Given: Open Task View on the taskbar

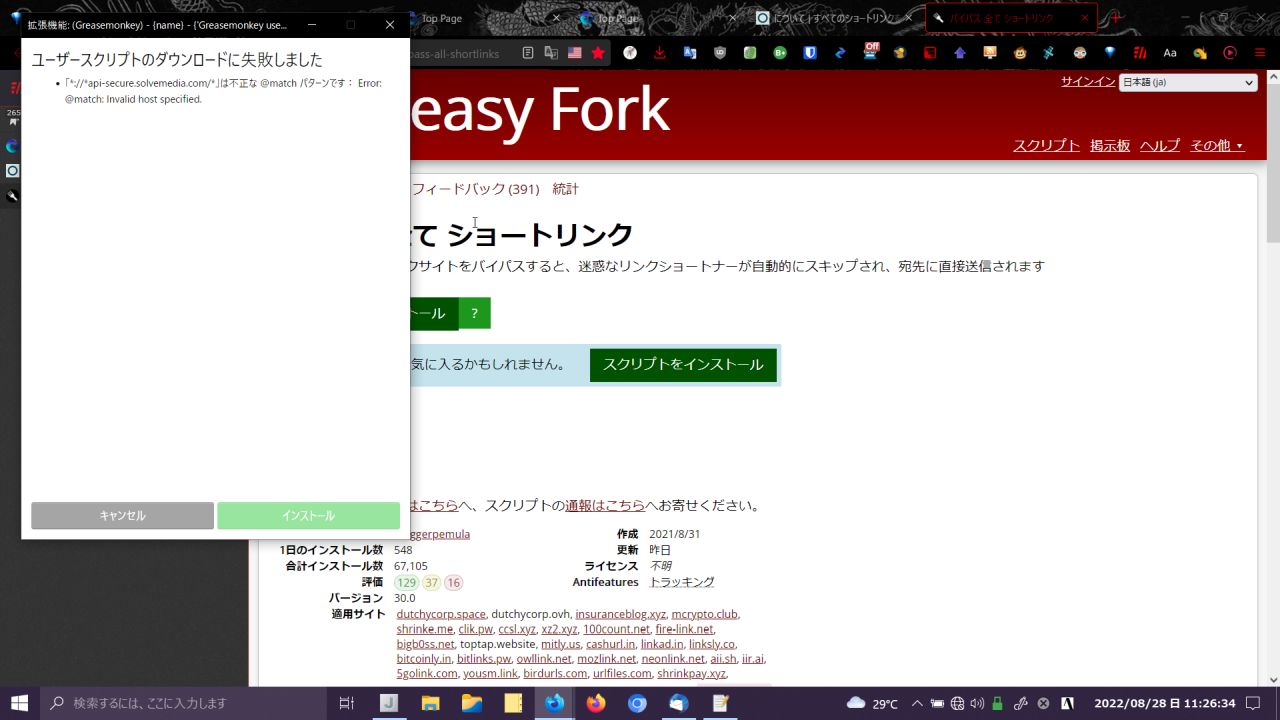Looking at the screenshot, I should (x=347, y=703).
